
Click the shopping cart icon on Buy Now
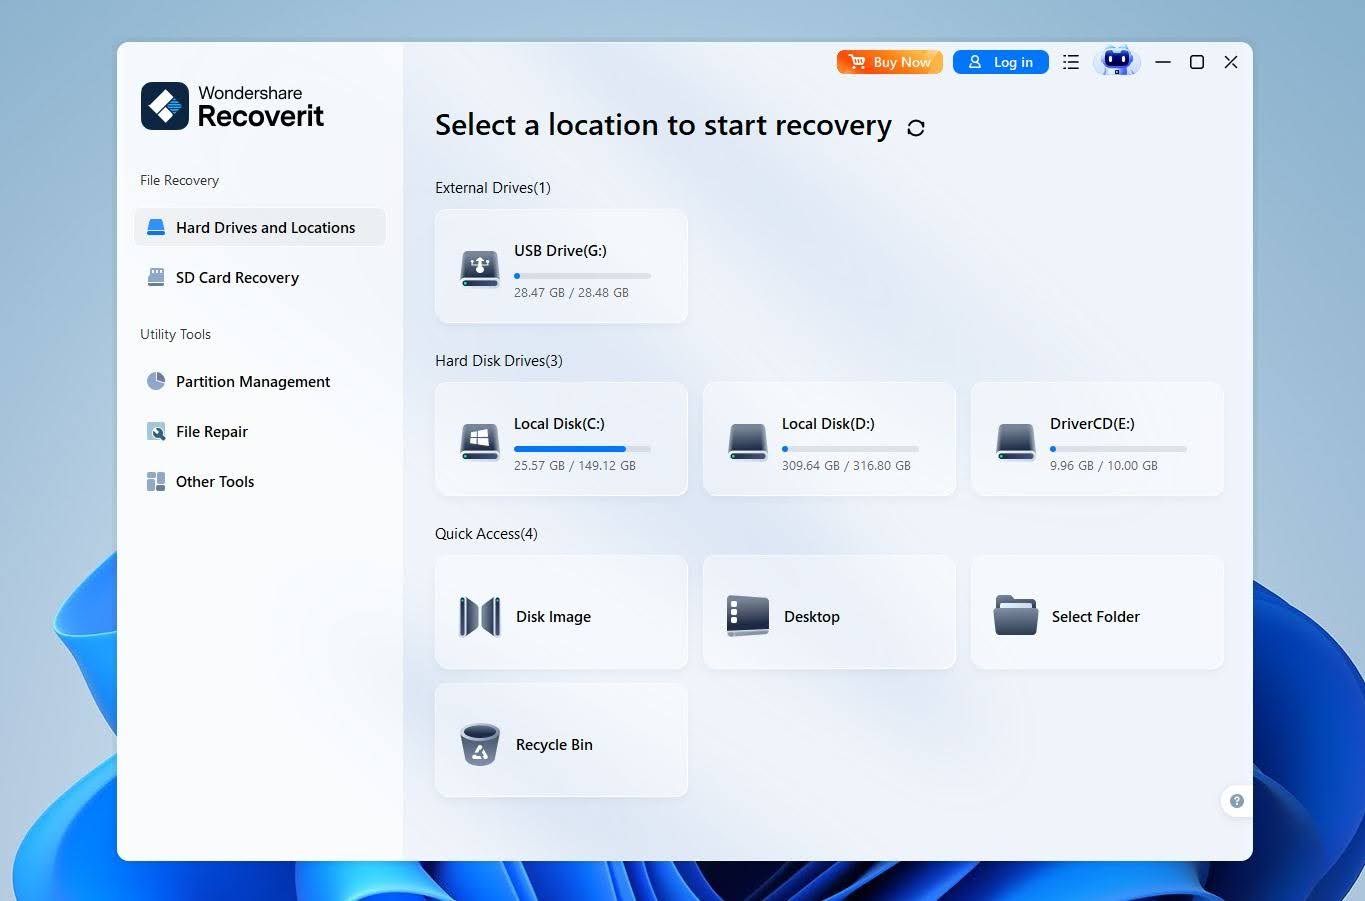tap(857, 62)
